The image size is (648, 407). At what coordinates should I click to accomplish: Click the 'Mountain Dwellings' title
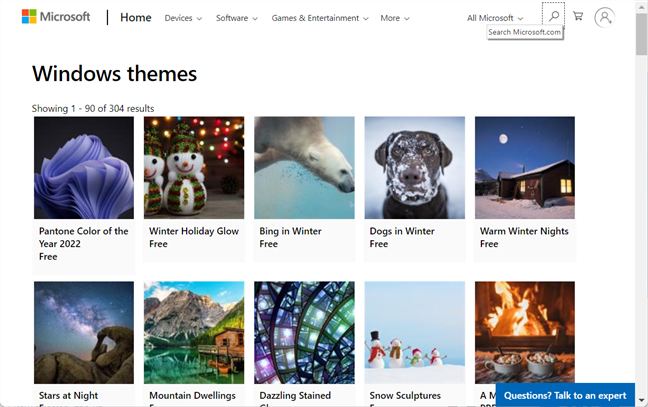coord(192,395)
